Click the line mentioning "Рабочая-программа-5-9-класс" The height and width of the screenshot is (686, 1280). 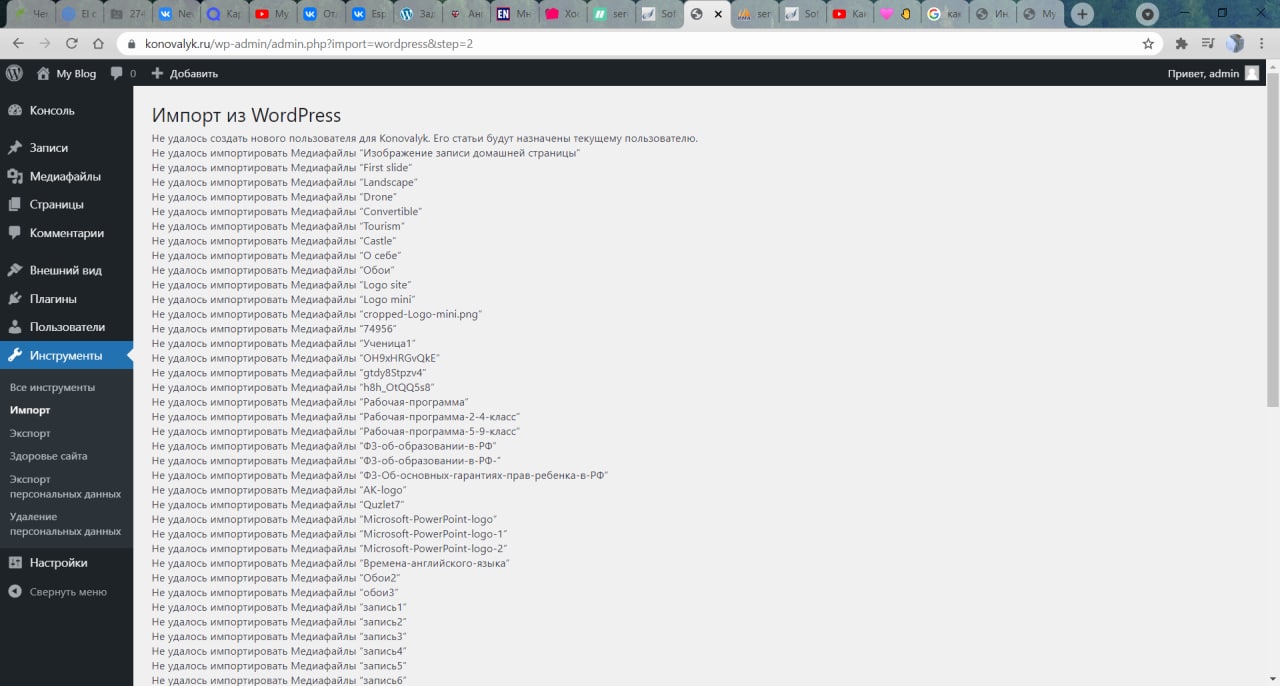click(336, 431)
